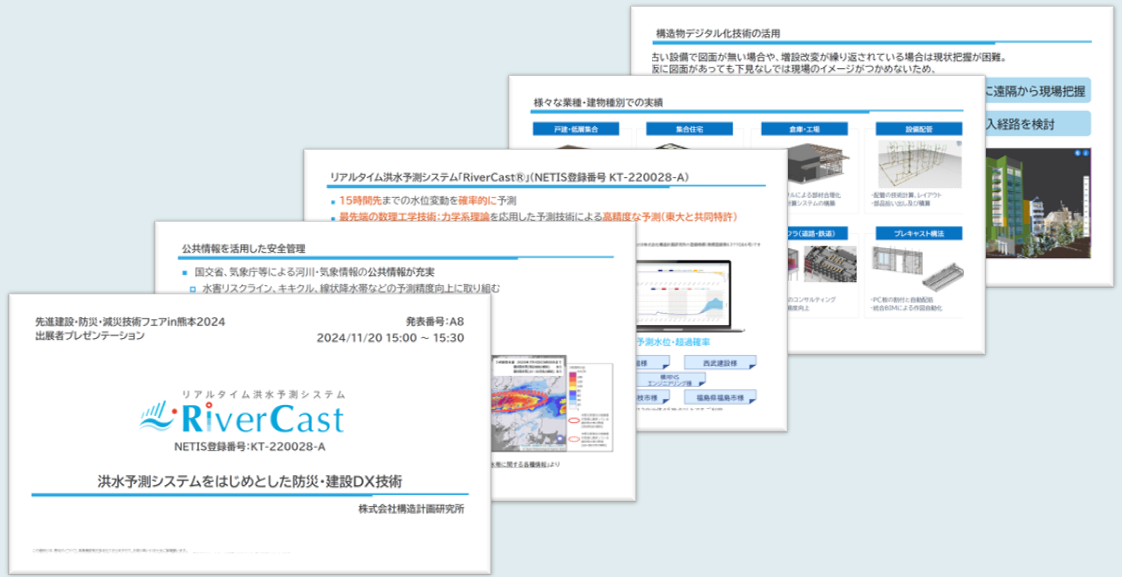Select the 'プレキャスト構法' category label
This screenshot has width=1122, height=577.
coord(919,233)
